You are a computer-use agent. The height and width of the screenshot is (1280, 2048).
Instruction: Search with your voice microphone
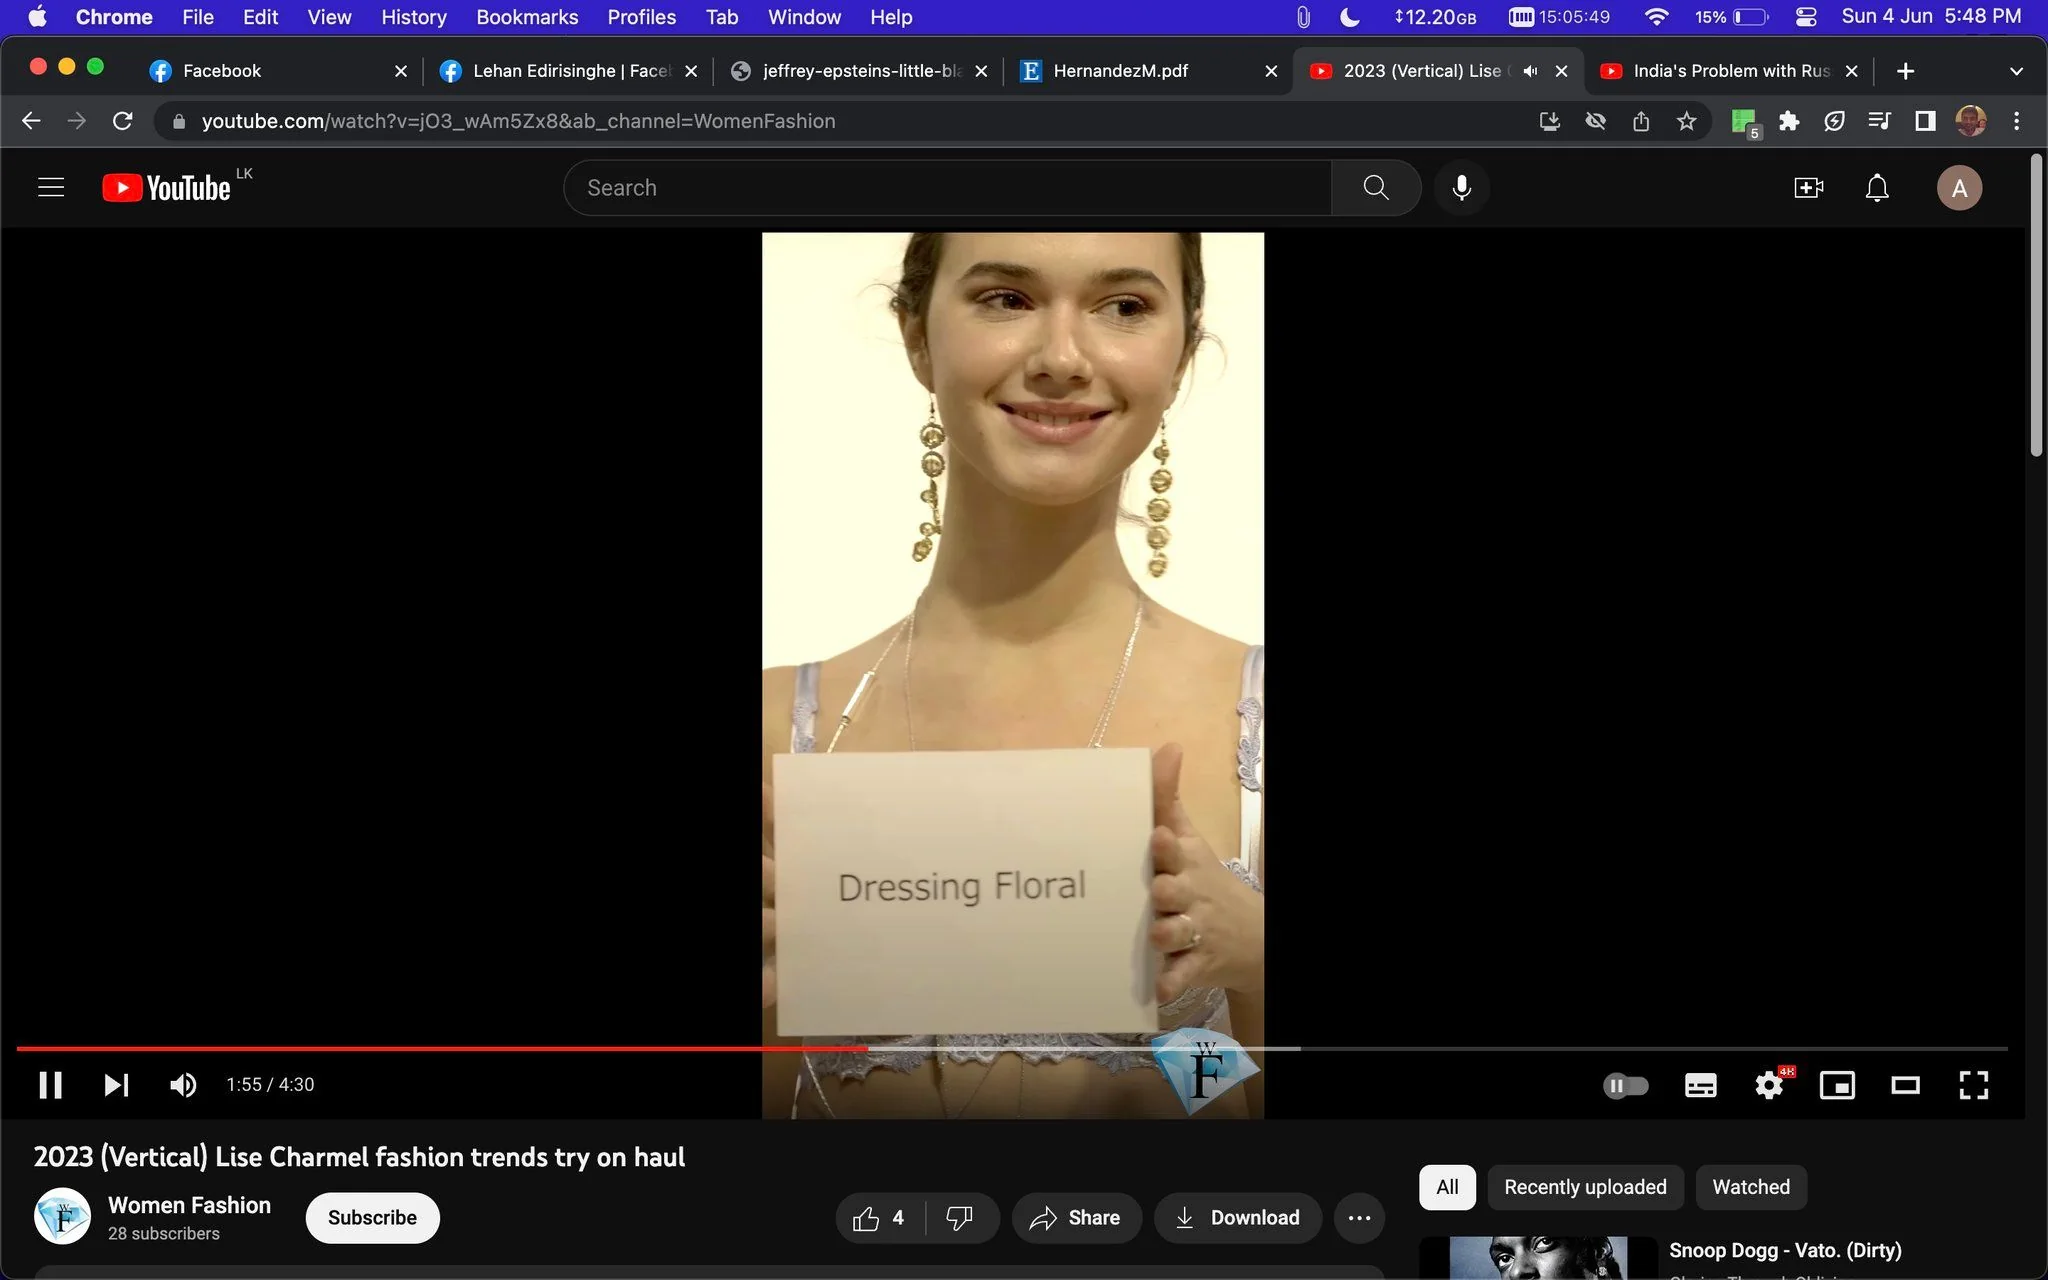coord(1461,188)
